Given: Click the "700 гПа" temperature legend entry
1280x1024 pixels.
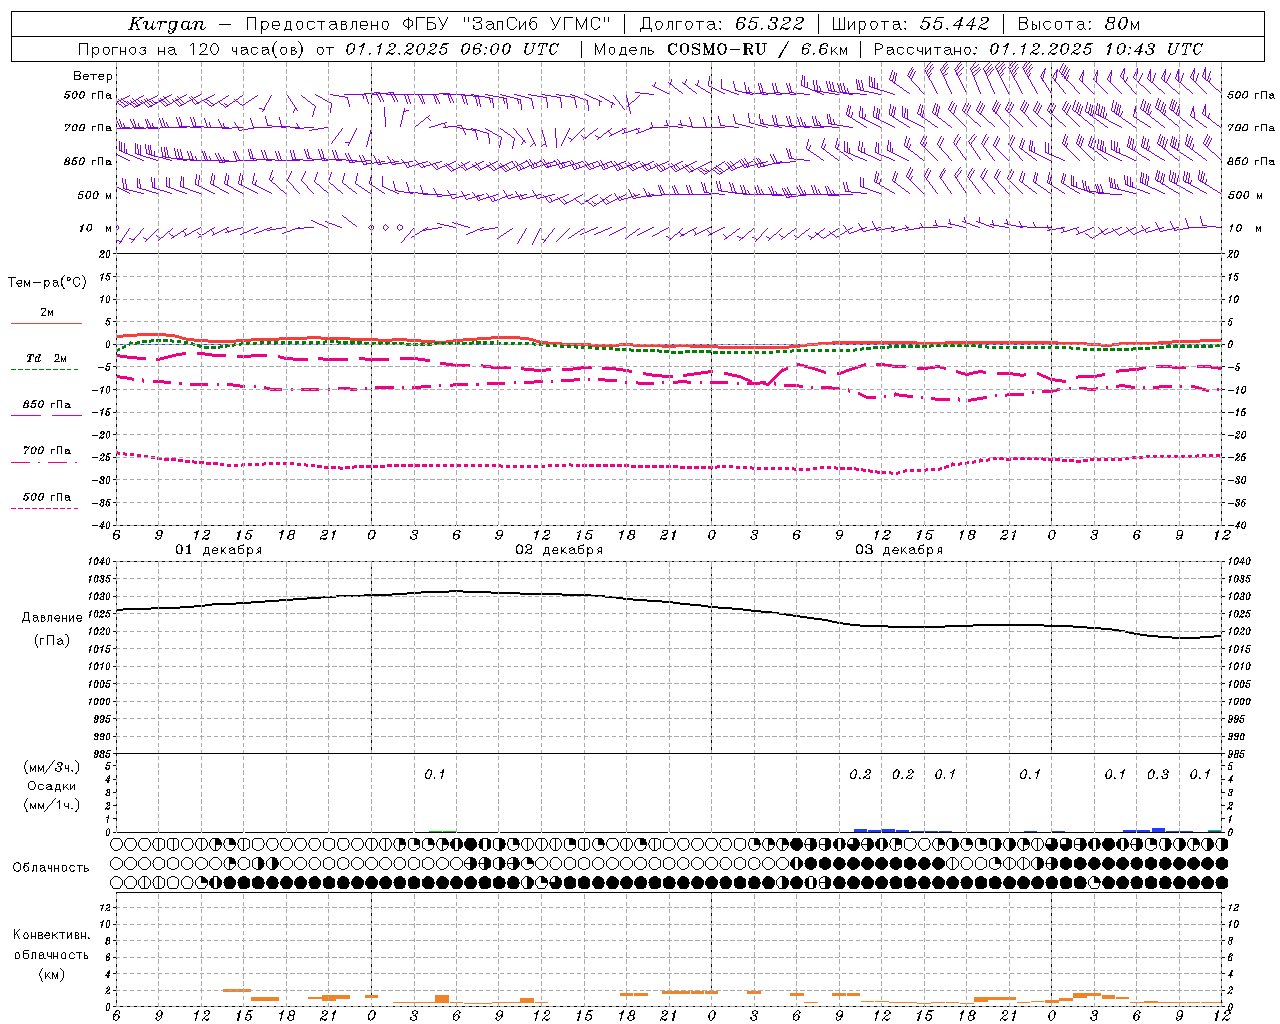Looking at the screenshot, I should (47, 451).
